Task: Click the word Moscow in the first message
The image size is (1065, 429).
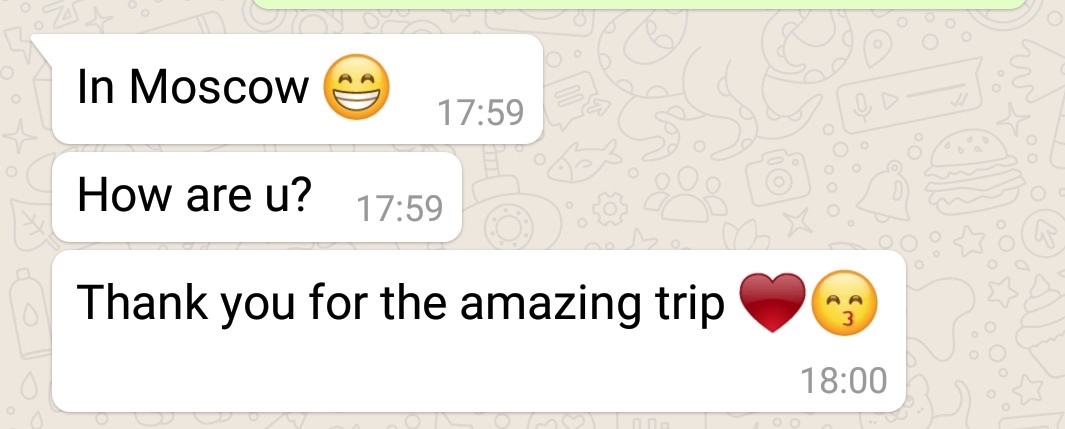Action: point(219,87)
